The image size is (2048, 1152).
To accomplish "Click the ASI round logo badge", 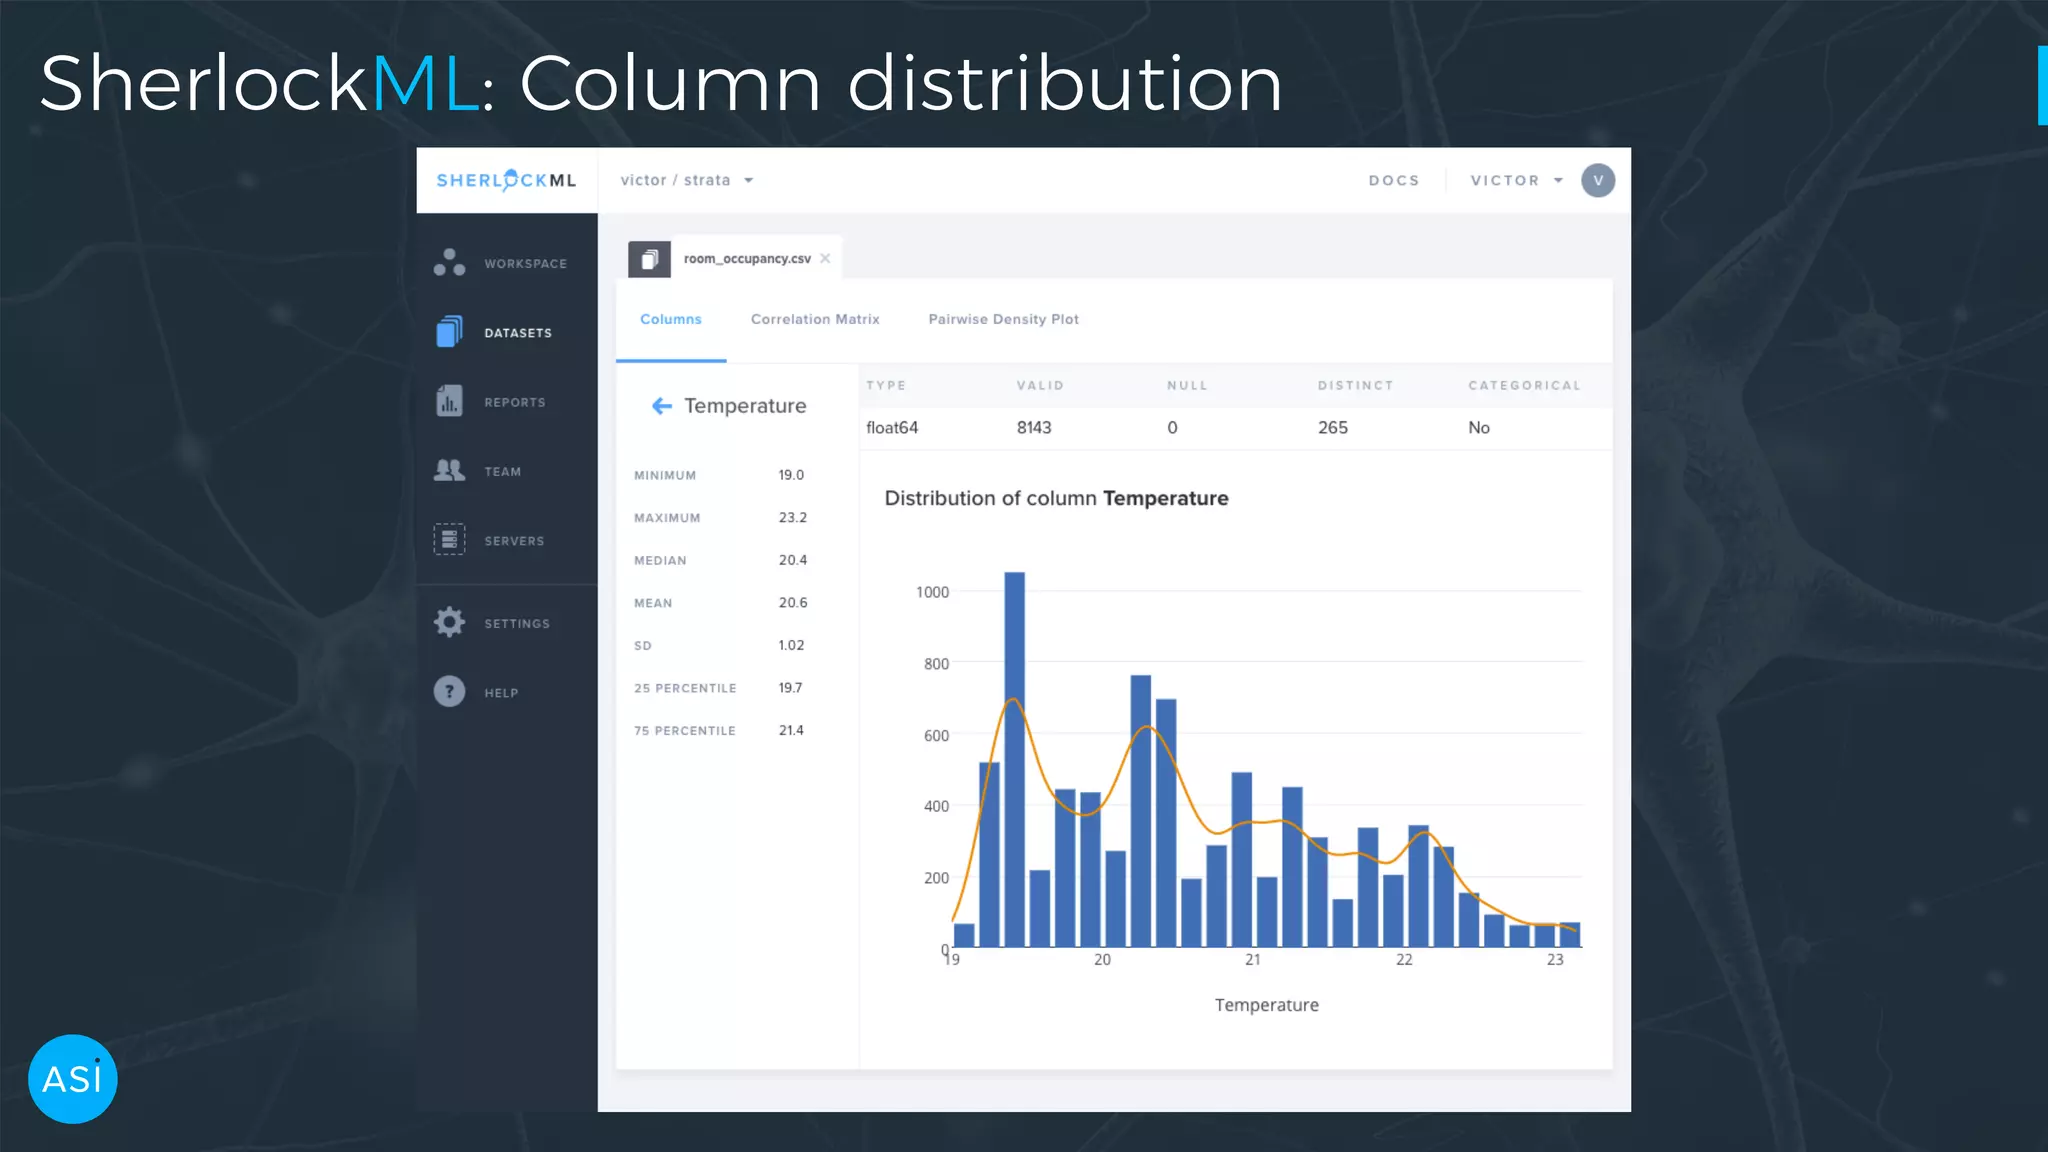I will coord(73,1079).
